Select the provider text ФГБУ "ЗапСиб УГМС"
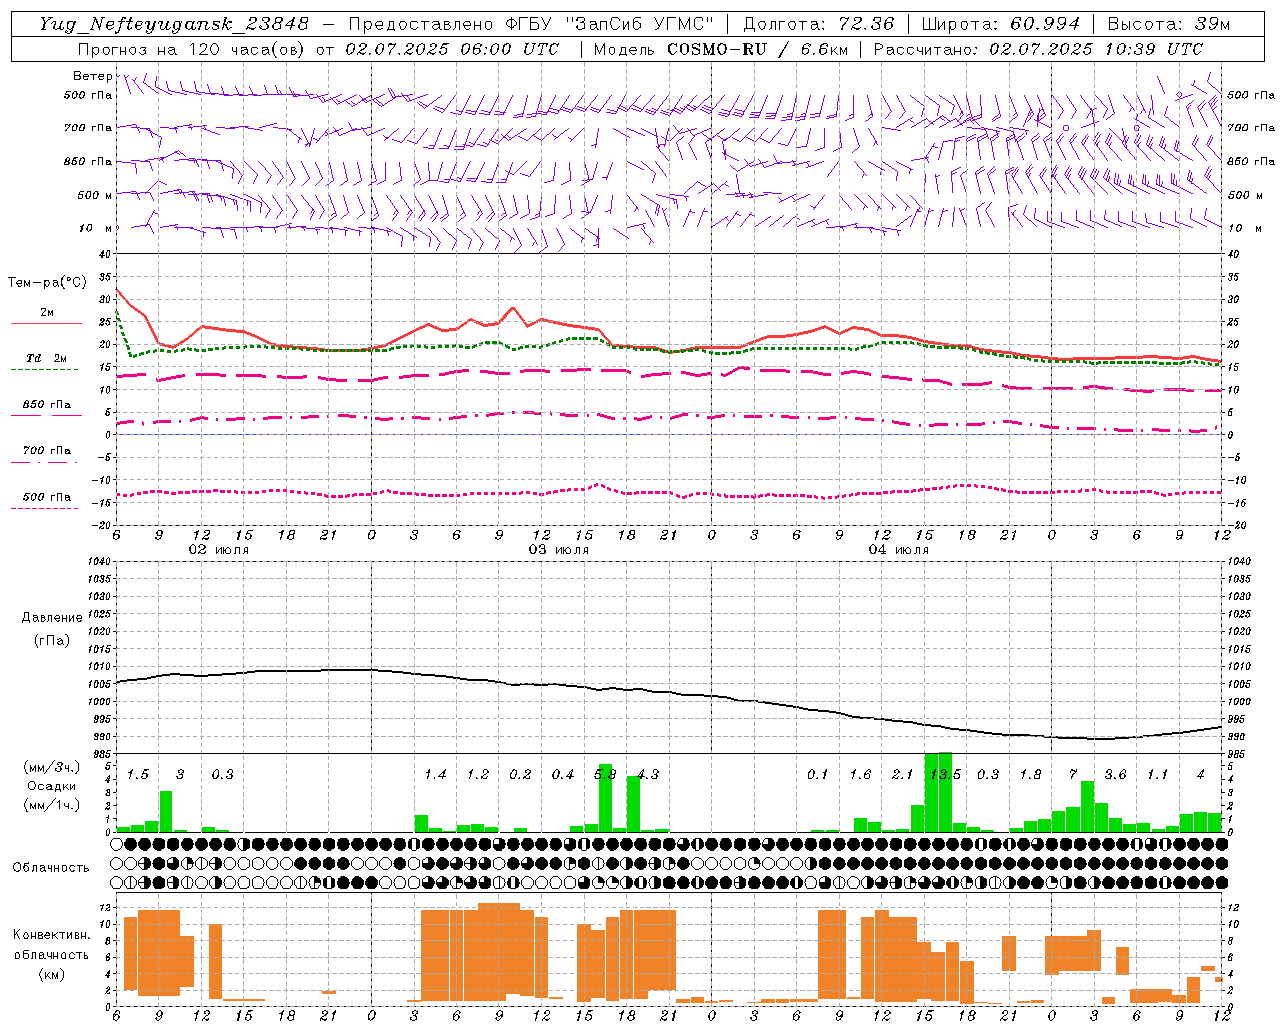This screenshot has height=1024, width=1280. [x=608, y=24]
